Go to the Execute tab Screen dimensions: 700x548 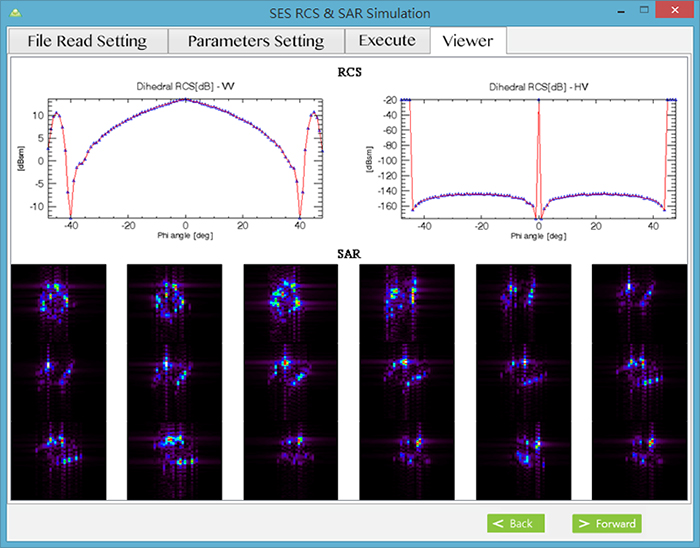pos(386,41)
